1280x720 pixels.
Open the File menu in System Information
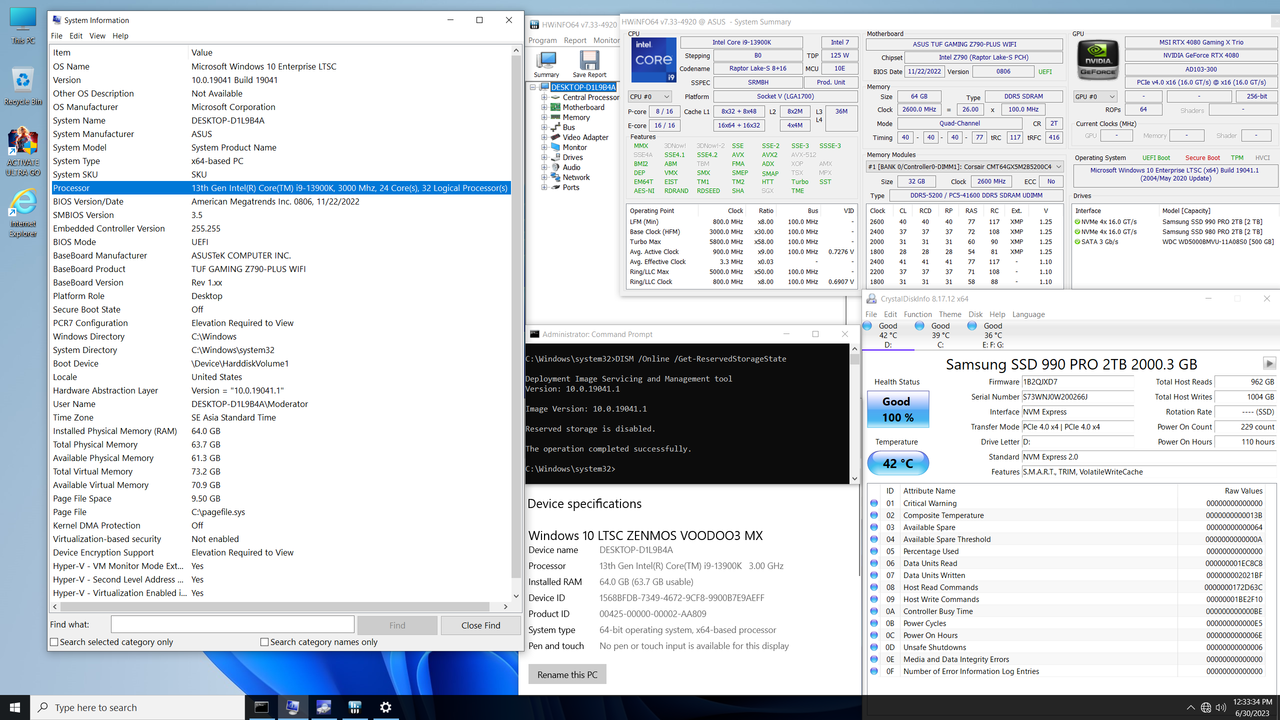(x=57, y=36)
